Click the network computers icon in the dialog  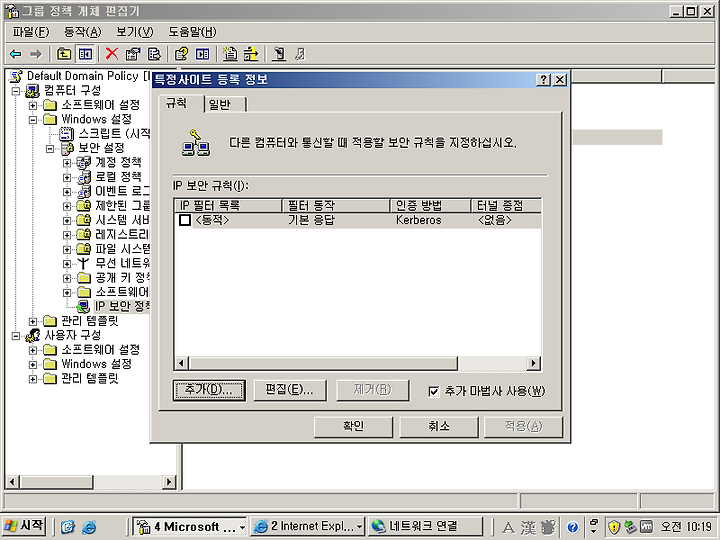pos(196,143)
